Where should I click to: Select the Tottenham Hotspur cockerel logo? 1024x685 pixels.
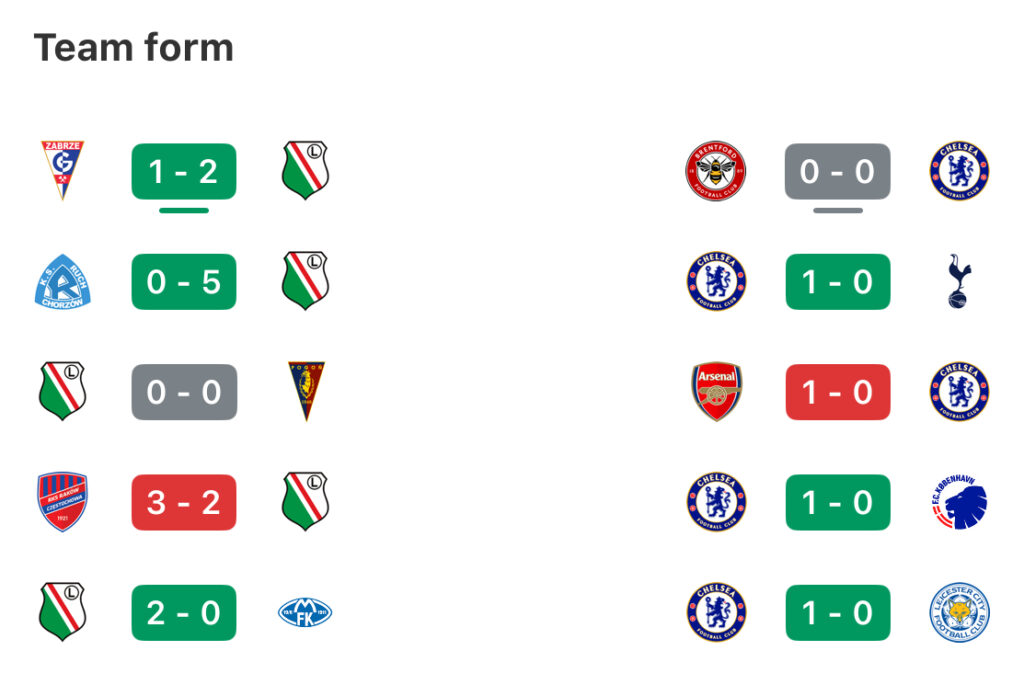pos(959,281)
